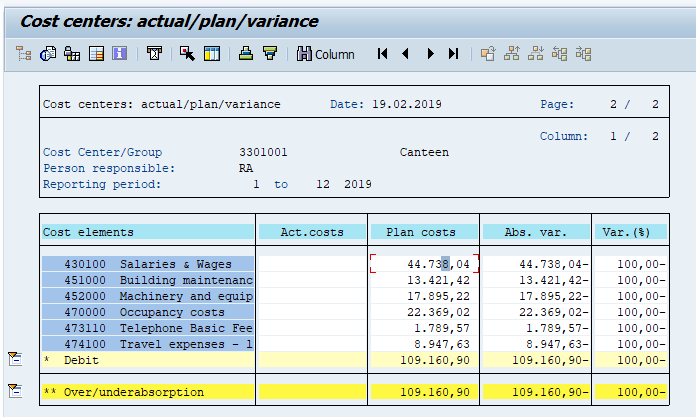Select cost element 474100 Travel expenses row
696x417 pixels.
[148, 343]
